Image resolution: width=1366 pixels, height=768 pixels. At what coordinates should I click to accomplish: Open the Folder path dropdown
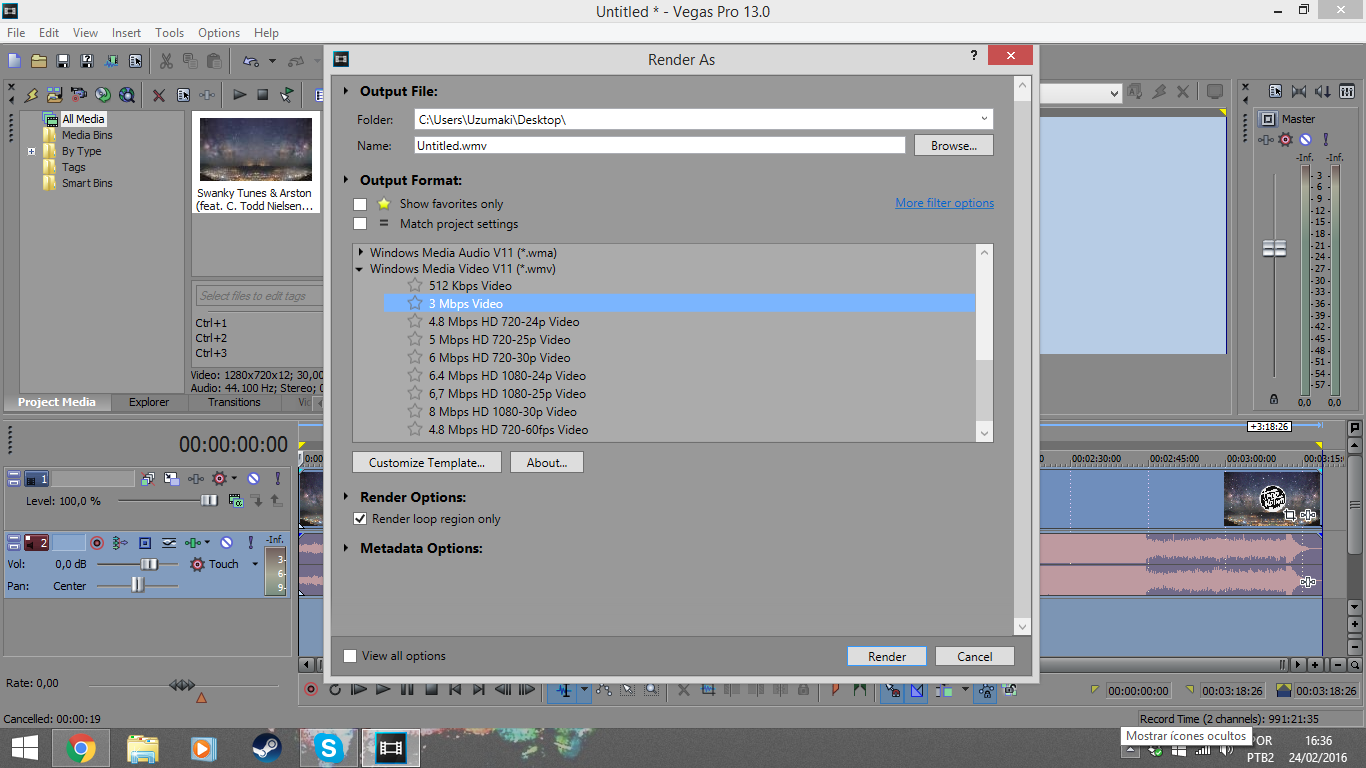[984, 119]
